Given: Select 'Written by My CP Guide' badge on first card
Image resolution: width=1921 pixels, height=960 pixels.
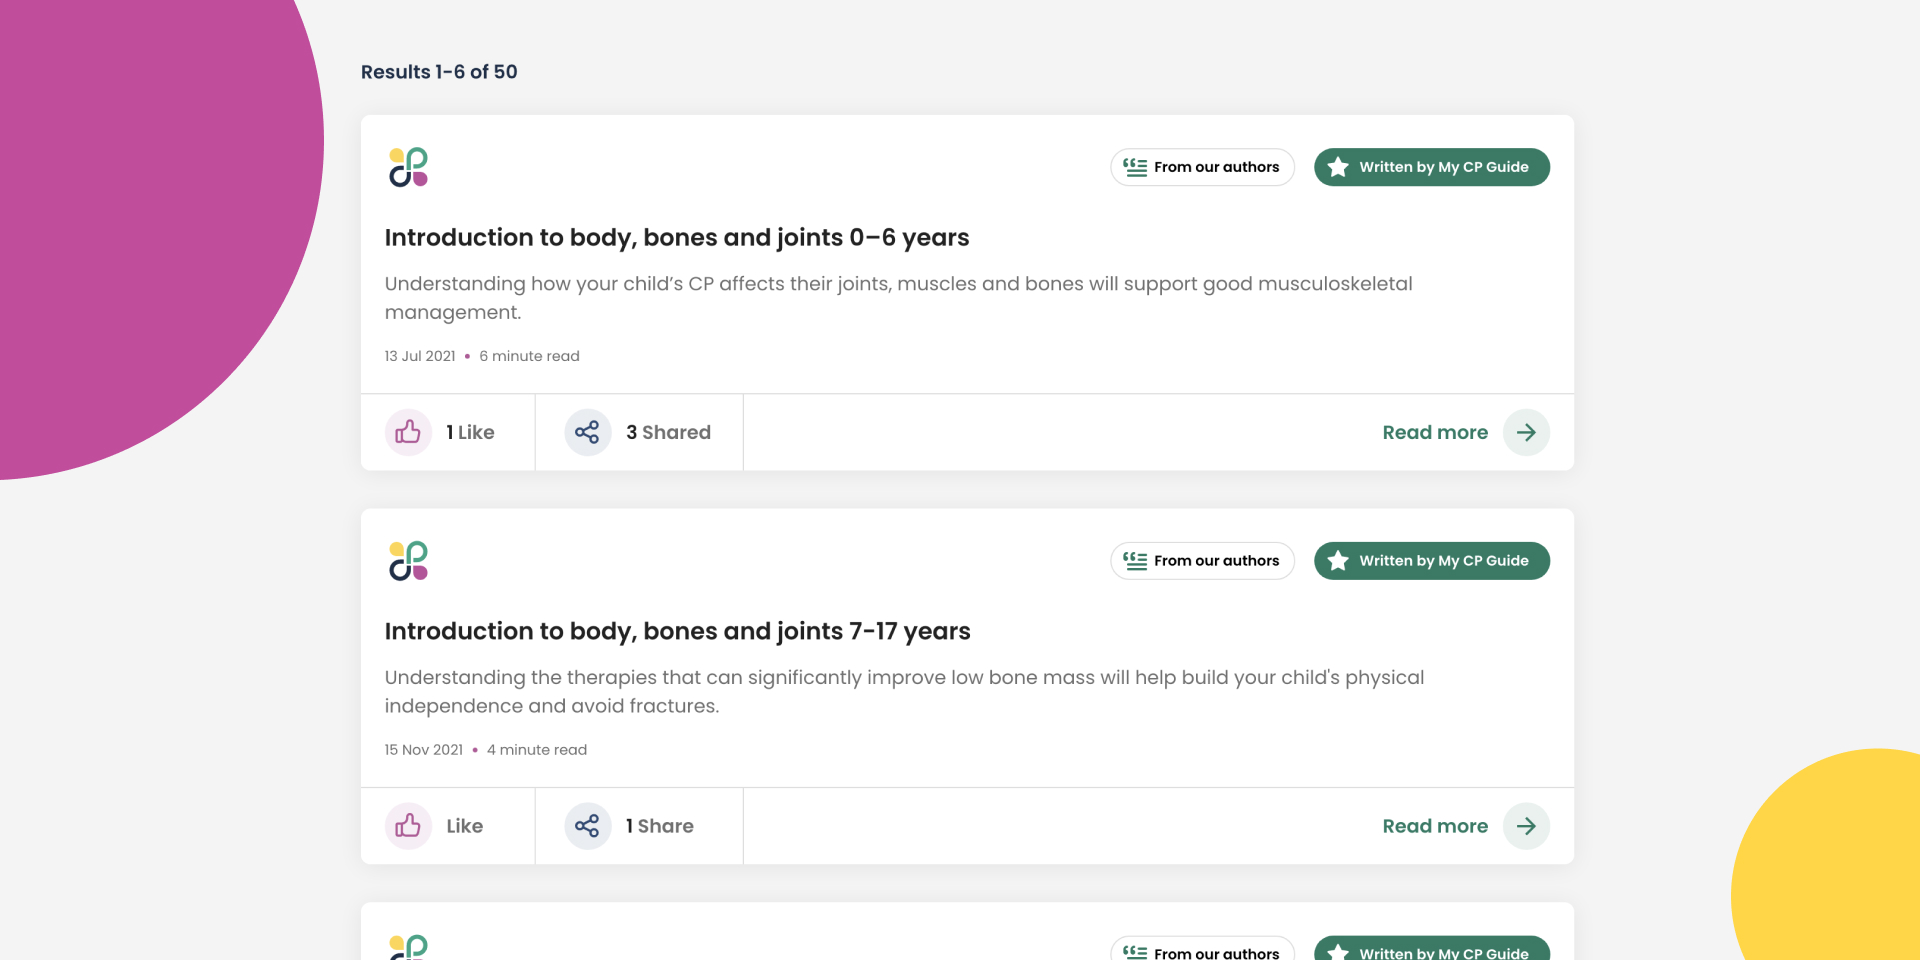Looking at the screenshot, I should 1431,167.
